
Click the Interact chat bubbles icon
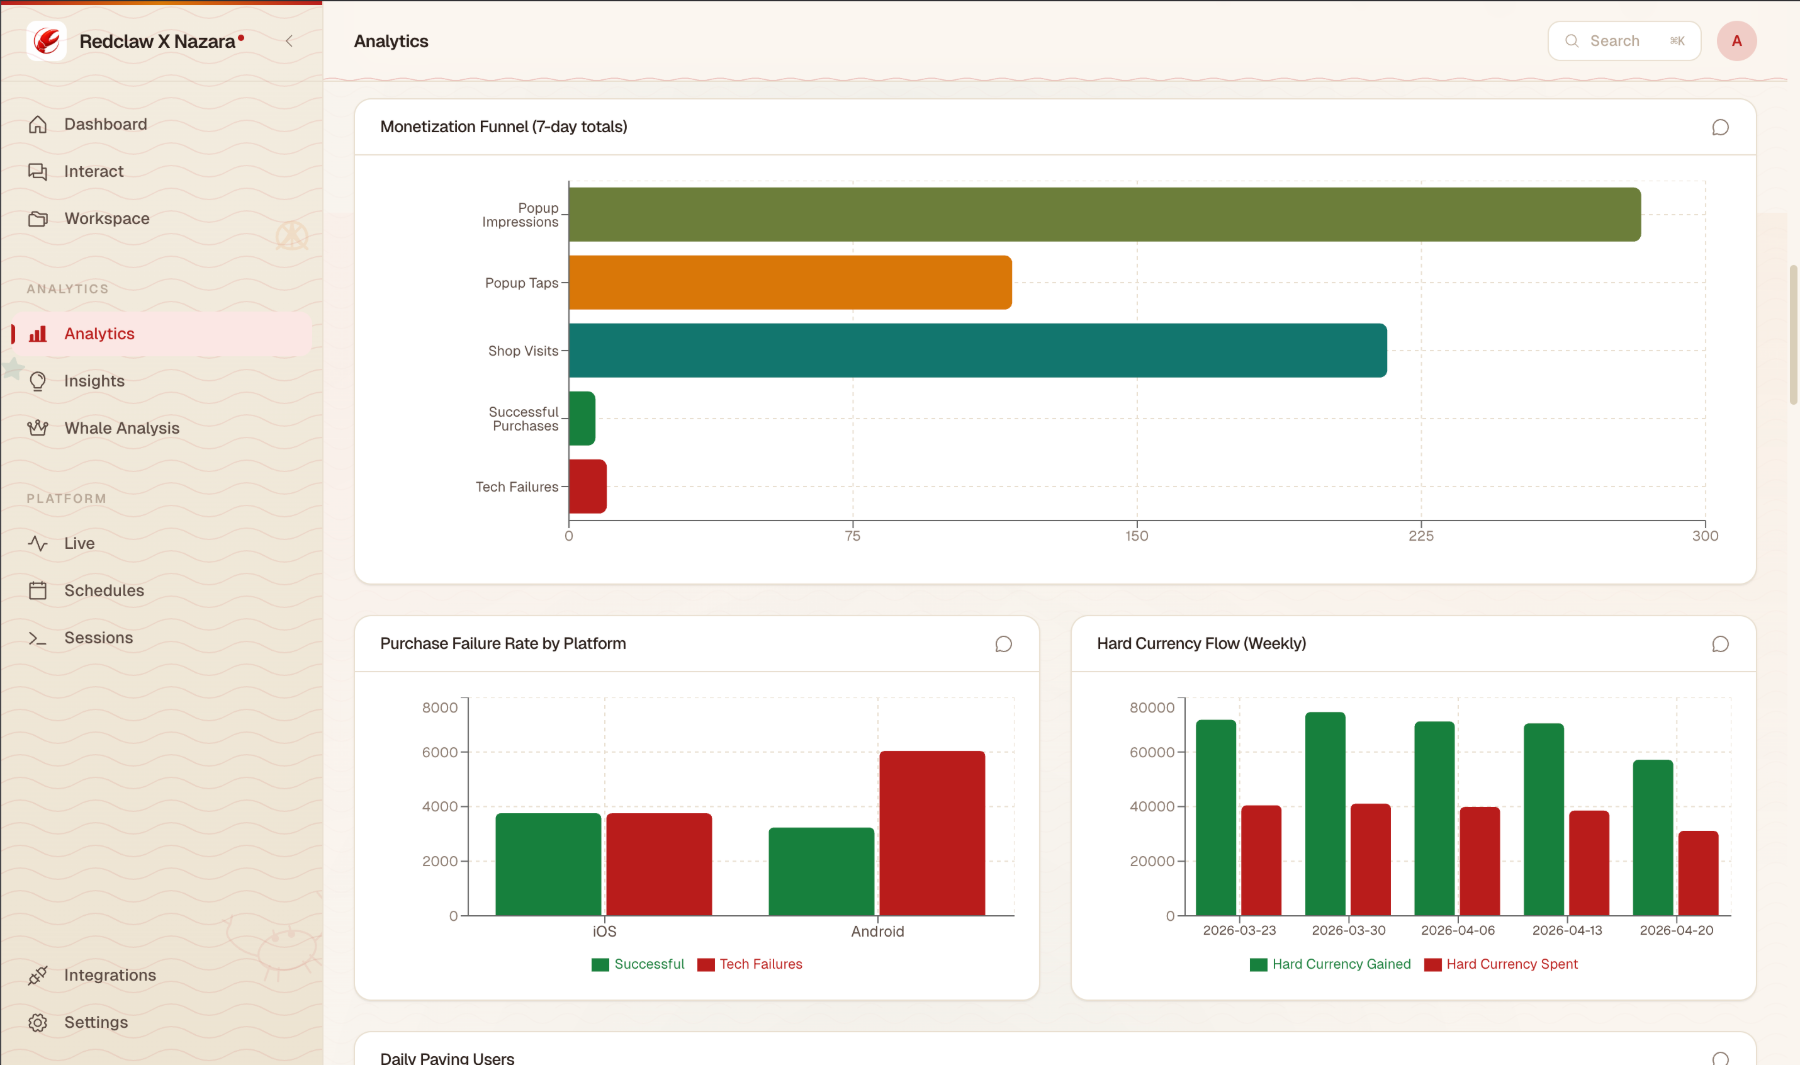(38, 171)
